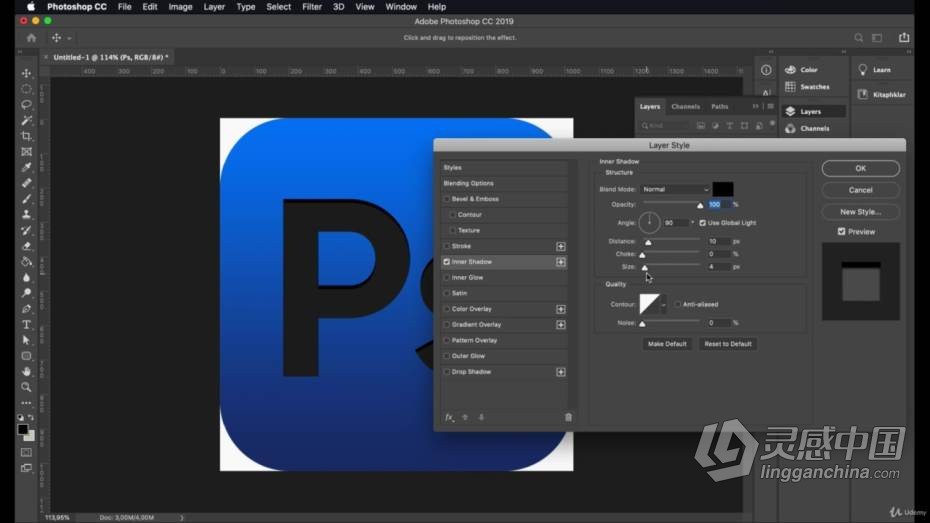
Task: Select the Pen tool
Action: pyautogui.click(x=26, y=309)
